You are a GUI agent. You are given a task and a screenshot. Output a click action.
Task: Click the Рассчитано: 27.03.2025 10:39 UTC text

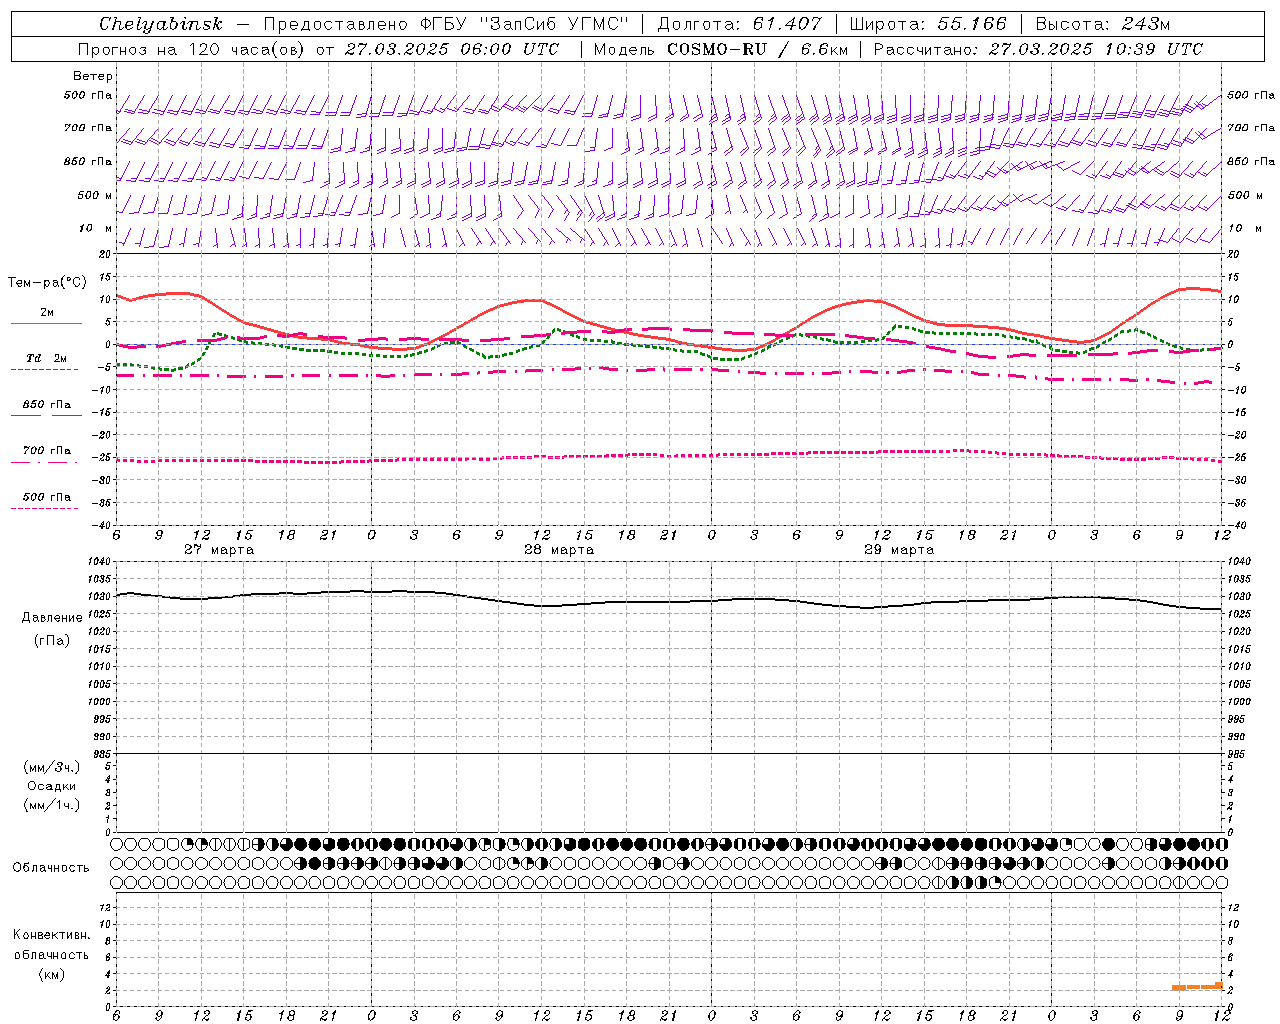click(x=1038, y=49)
